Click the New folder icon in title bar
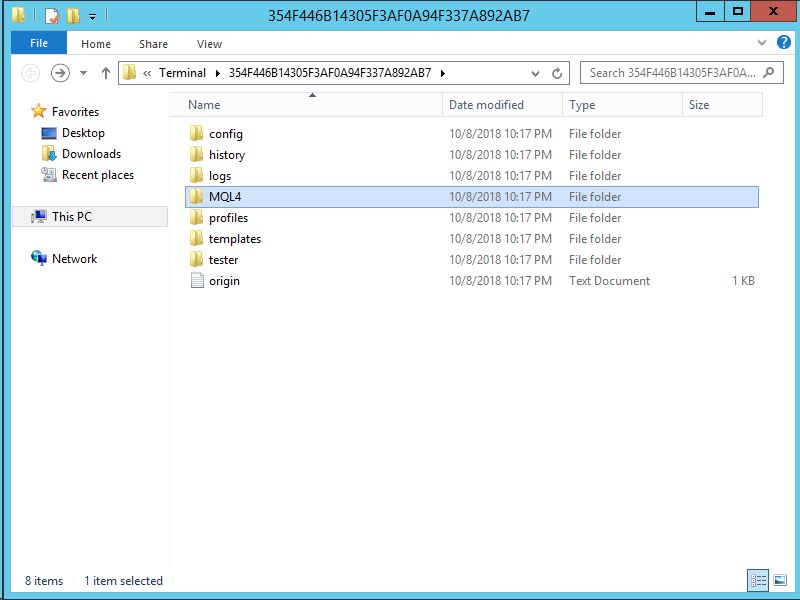Viewport: 800px width, 600px height. [73, 16]
